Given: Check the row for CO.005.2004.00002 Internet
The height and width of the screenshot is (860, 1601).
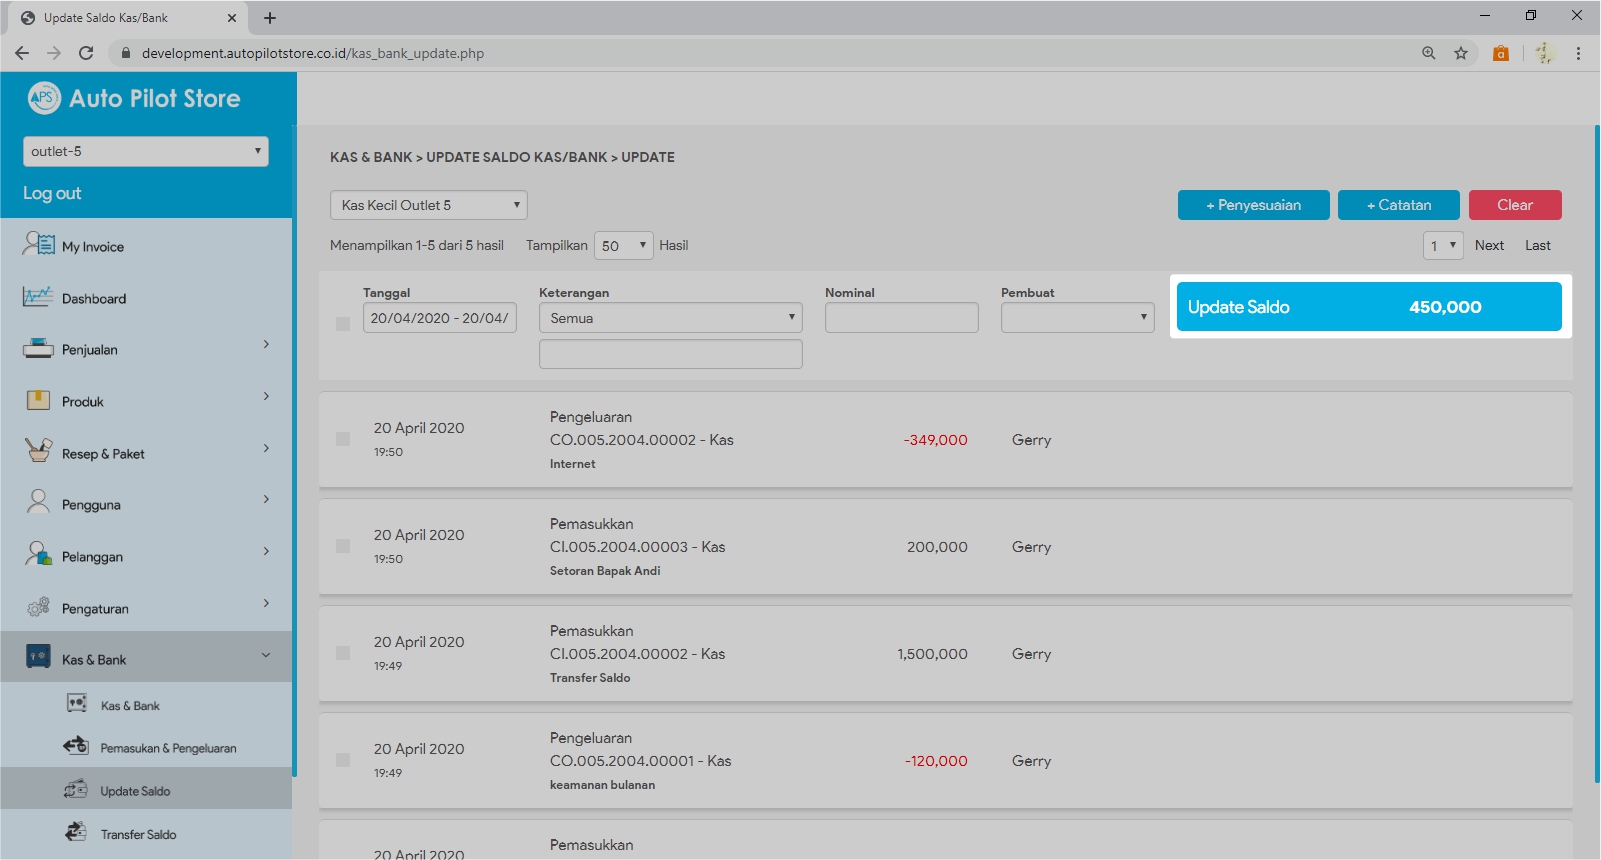Looking at the screenshot, I should click(343, 439).
